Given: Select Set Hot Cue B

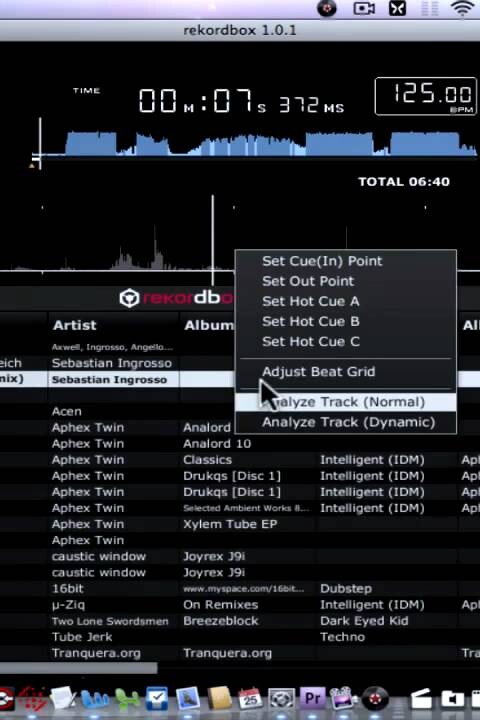Looking at the screenshot, I should [x=311, y=321].
